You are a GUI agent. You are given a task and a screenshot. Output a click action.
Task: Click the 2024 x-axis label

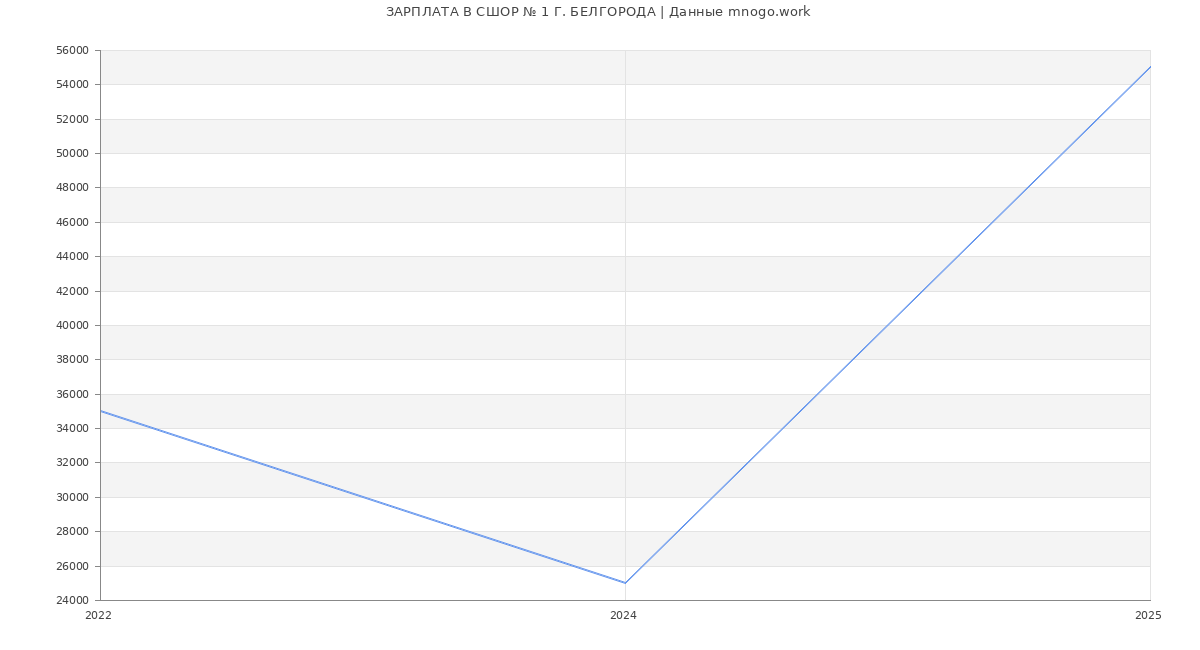tap(623, 616)
